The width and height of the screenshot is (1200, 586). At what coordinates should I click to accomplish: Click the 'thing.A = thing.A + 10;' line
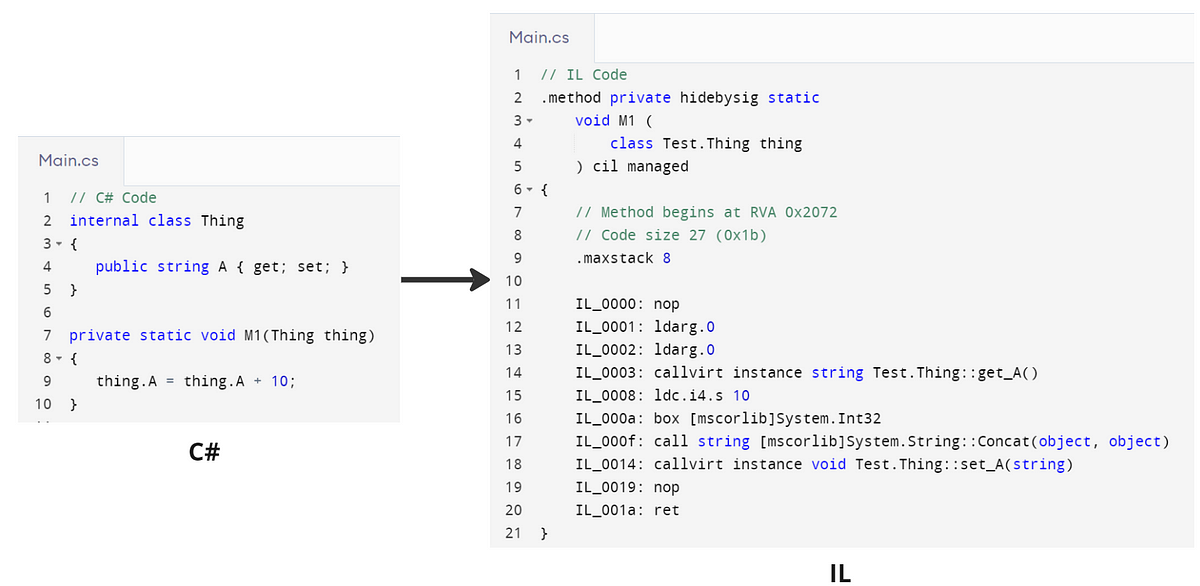[x=196, y=382]
